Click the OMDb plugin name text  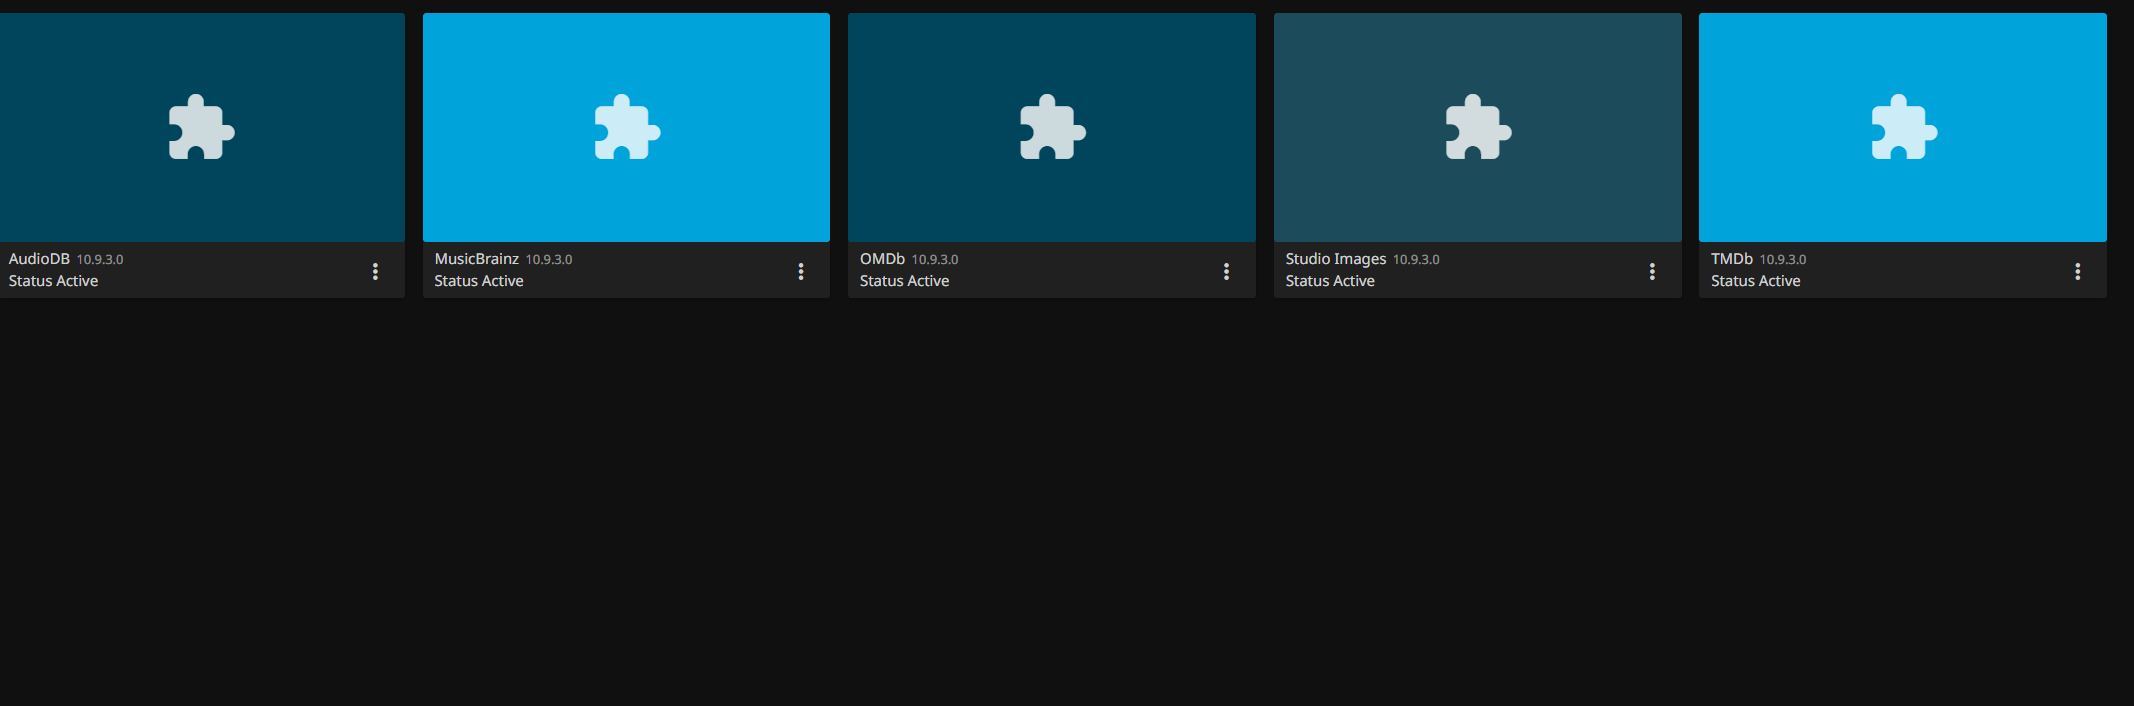[882, 259]
